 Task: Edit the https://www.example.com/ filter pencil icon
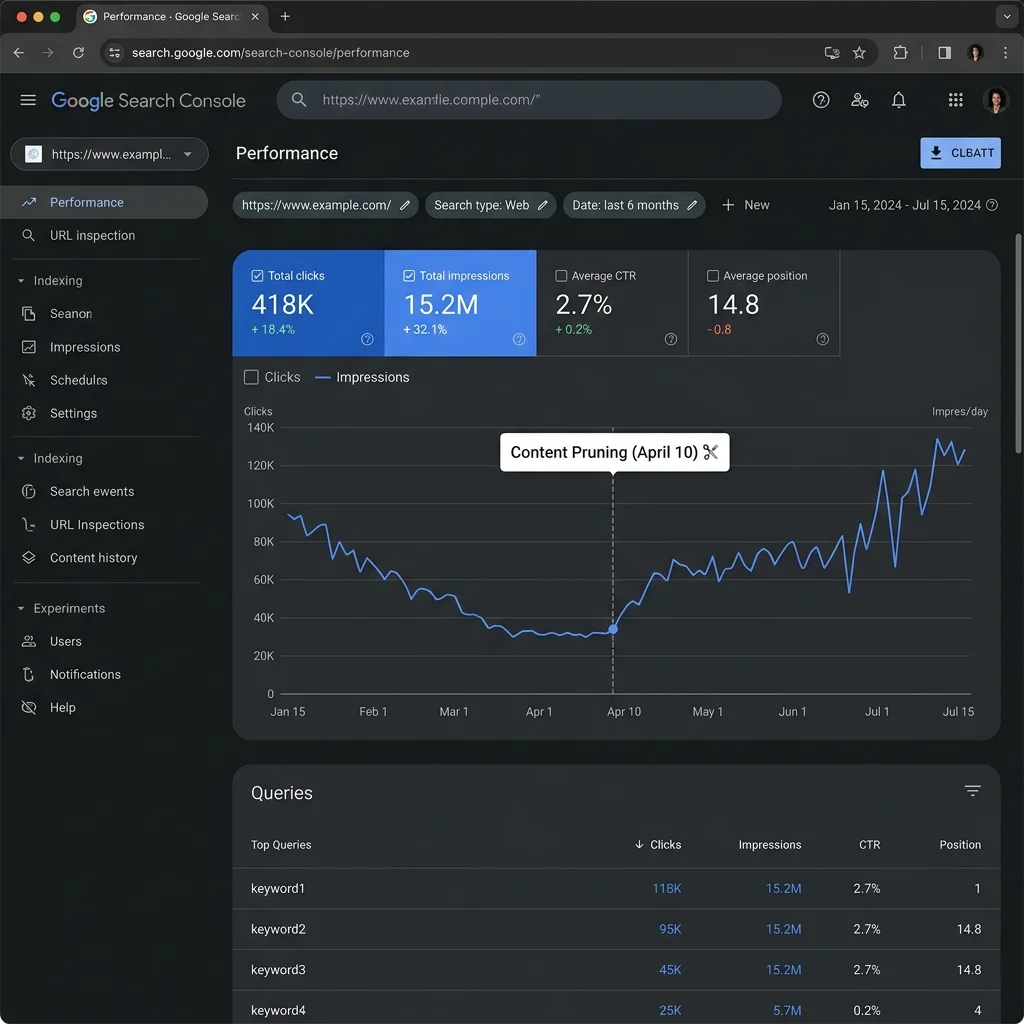point(405,205)
